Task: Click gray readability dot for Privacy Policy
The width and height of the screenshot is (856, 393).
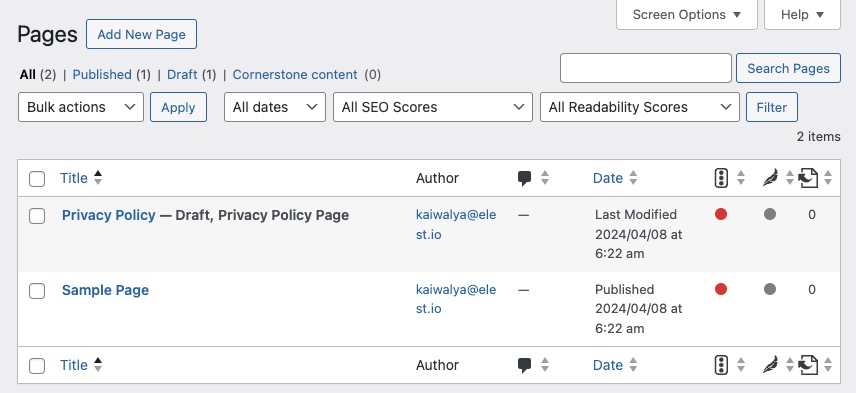Action: coord(770,215)
